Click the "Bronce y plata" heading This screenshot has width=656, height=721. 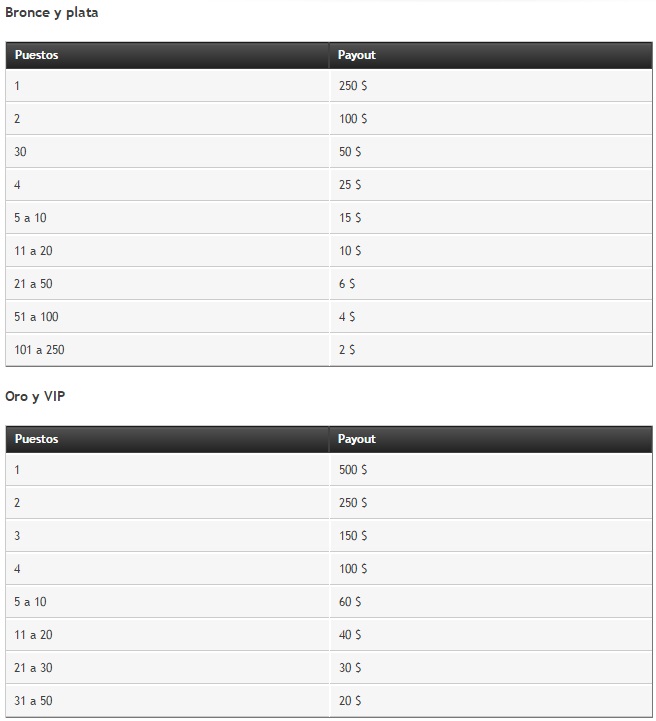point(52,13)
